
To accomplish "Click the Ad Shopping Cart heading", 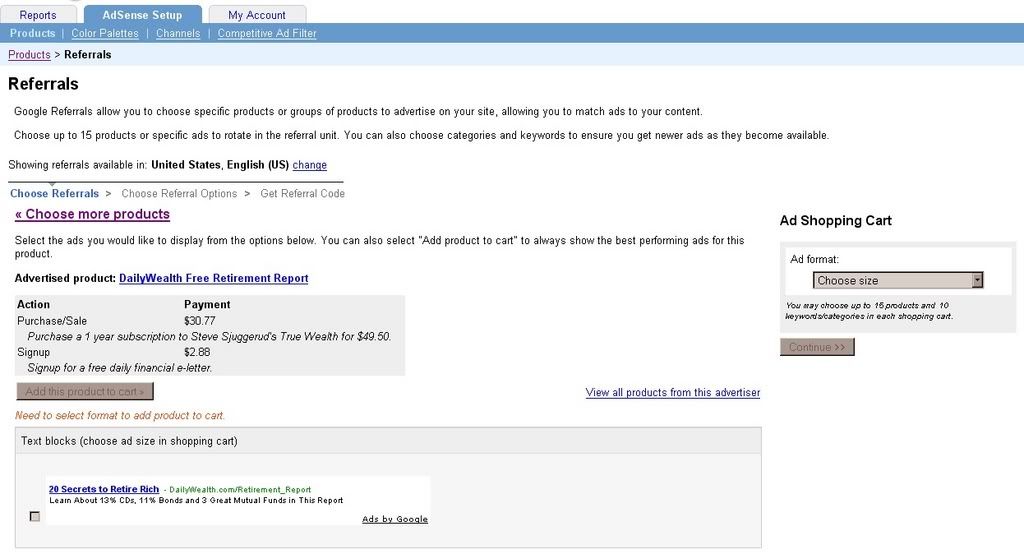I will point(835,221).
